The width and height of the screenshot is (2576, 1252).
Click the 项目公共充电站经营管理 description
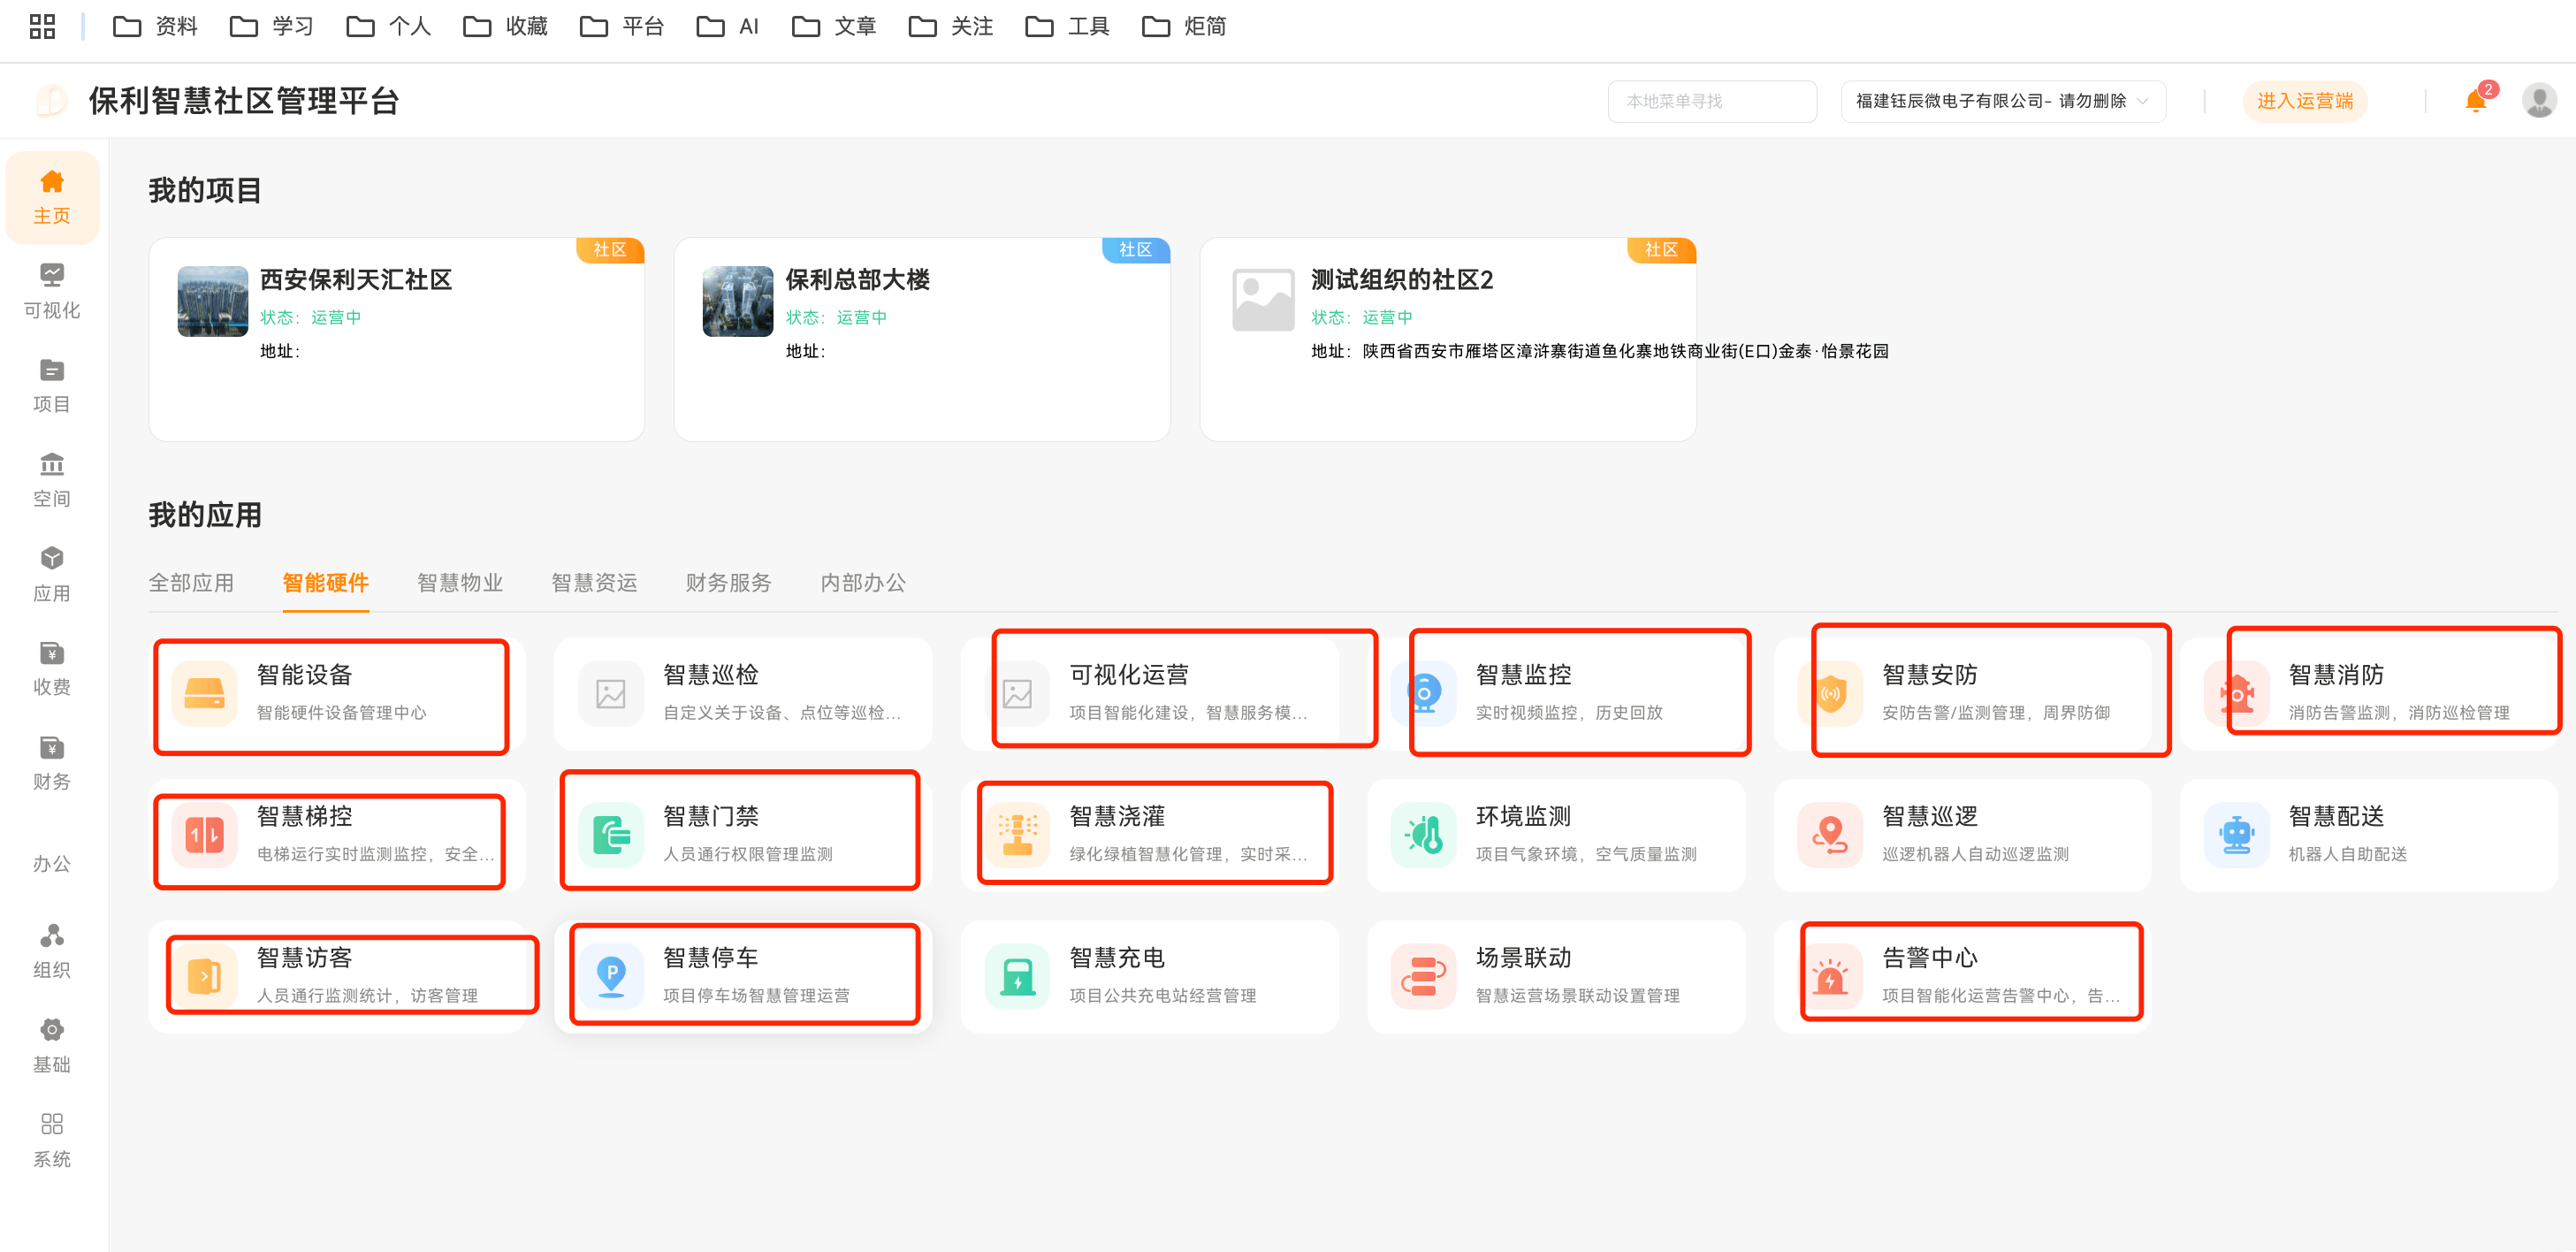click(x=1163, y=996)
